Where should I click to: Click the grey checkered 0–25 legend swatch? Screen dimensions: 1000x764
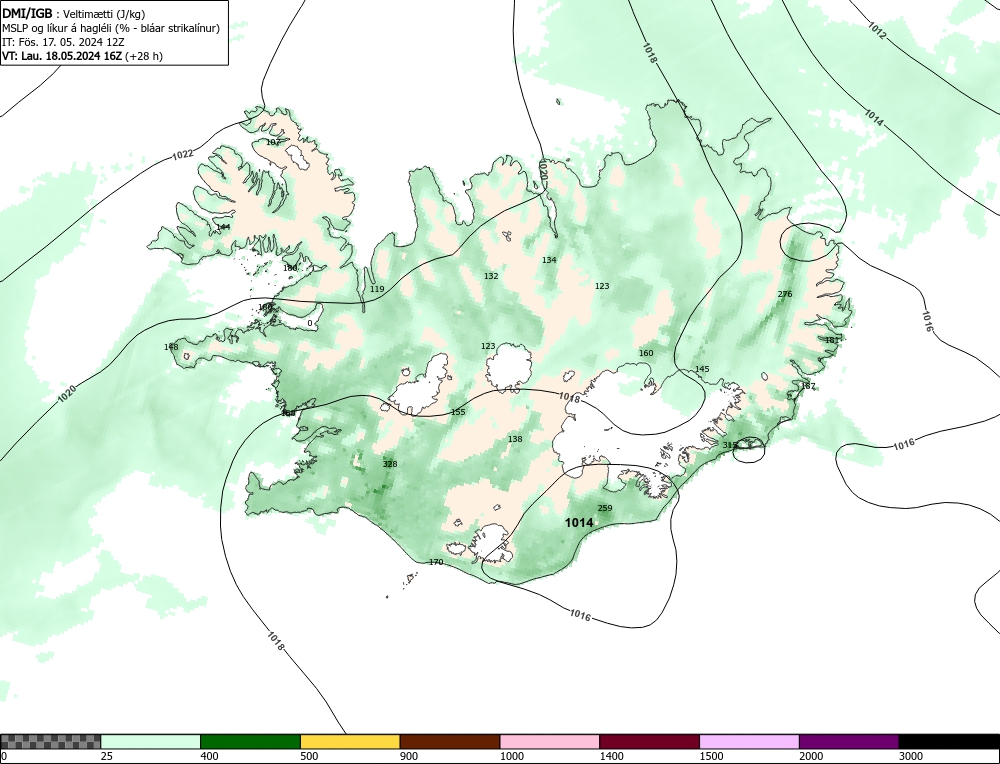coord(50,741)
